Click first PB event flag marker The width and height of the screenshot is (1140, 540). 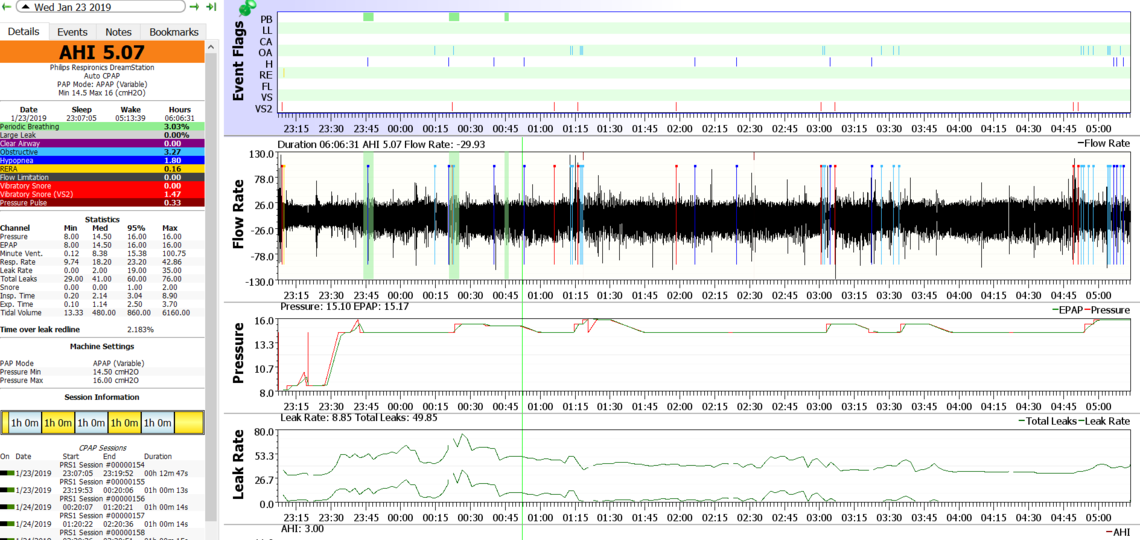click(x=368, y=18)
